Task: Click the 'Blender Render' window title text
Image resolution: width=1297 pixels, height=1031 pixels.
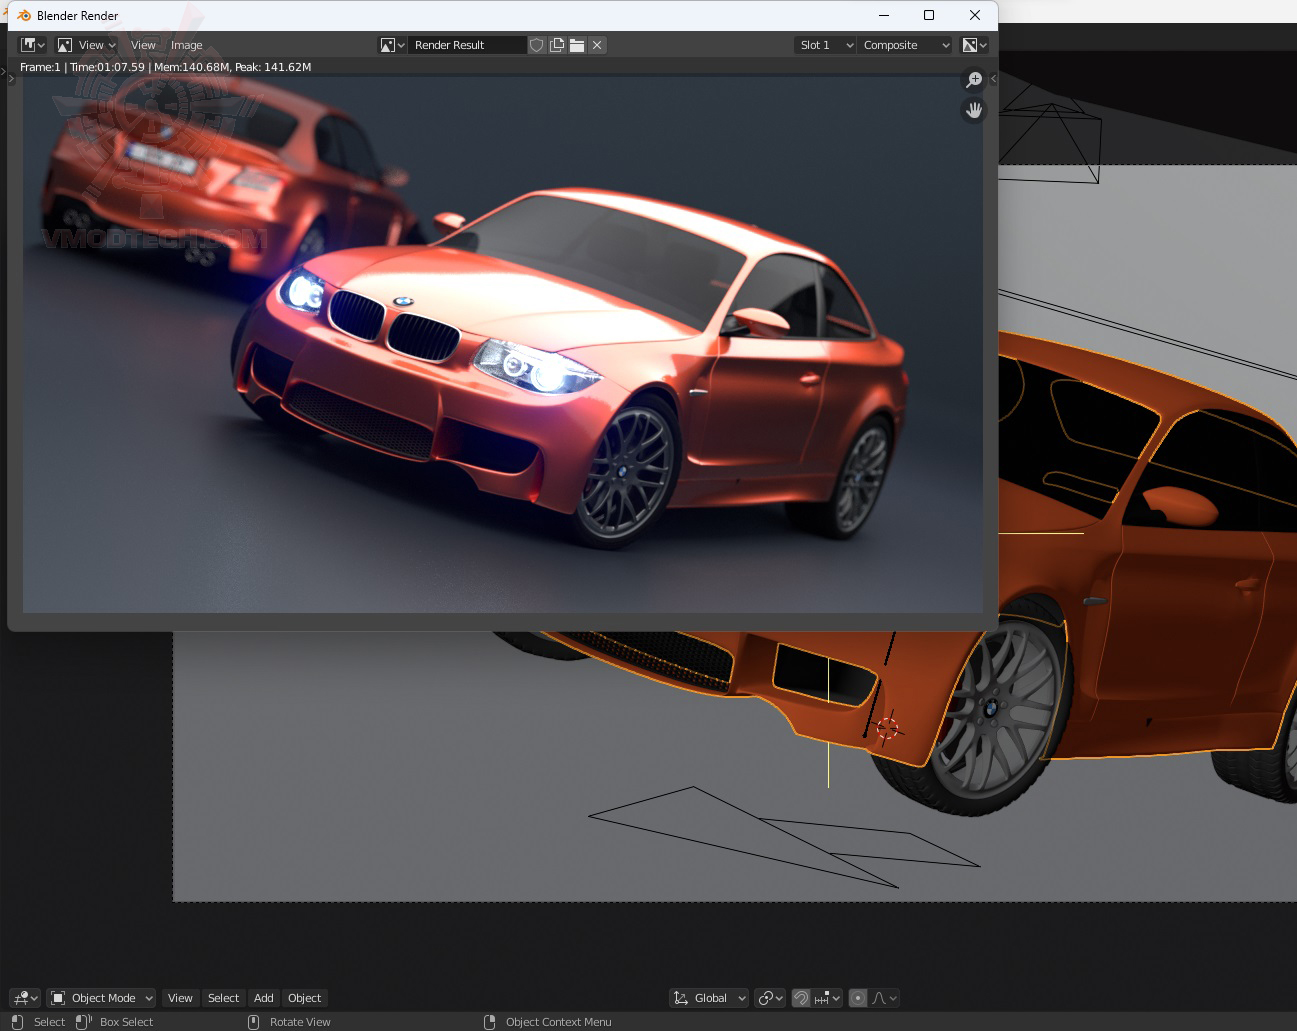Action: [x=77, y=16]
